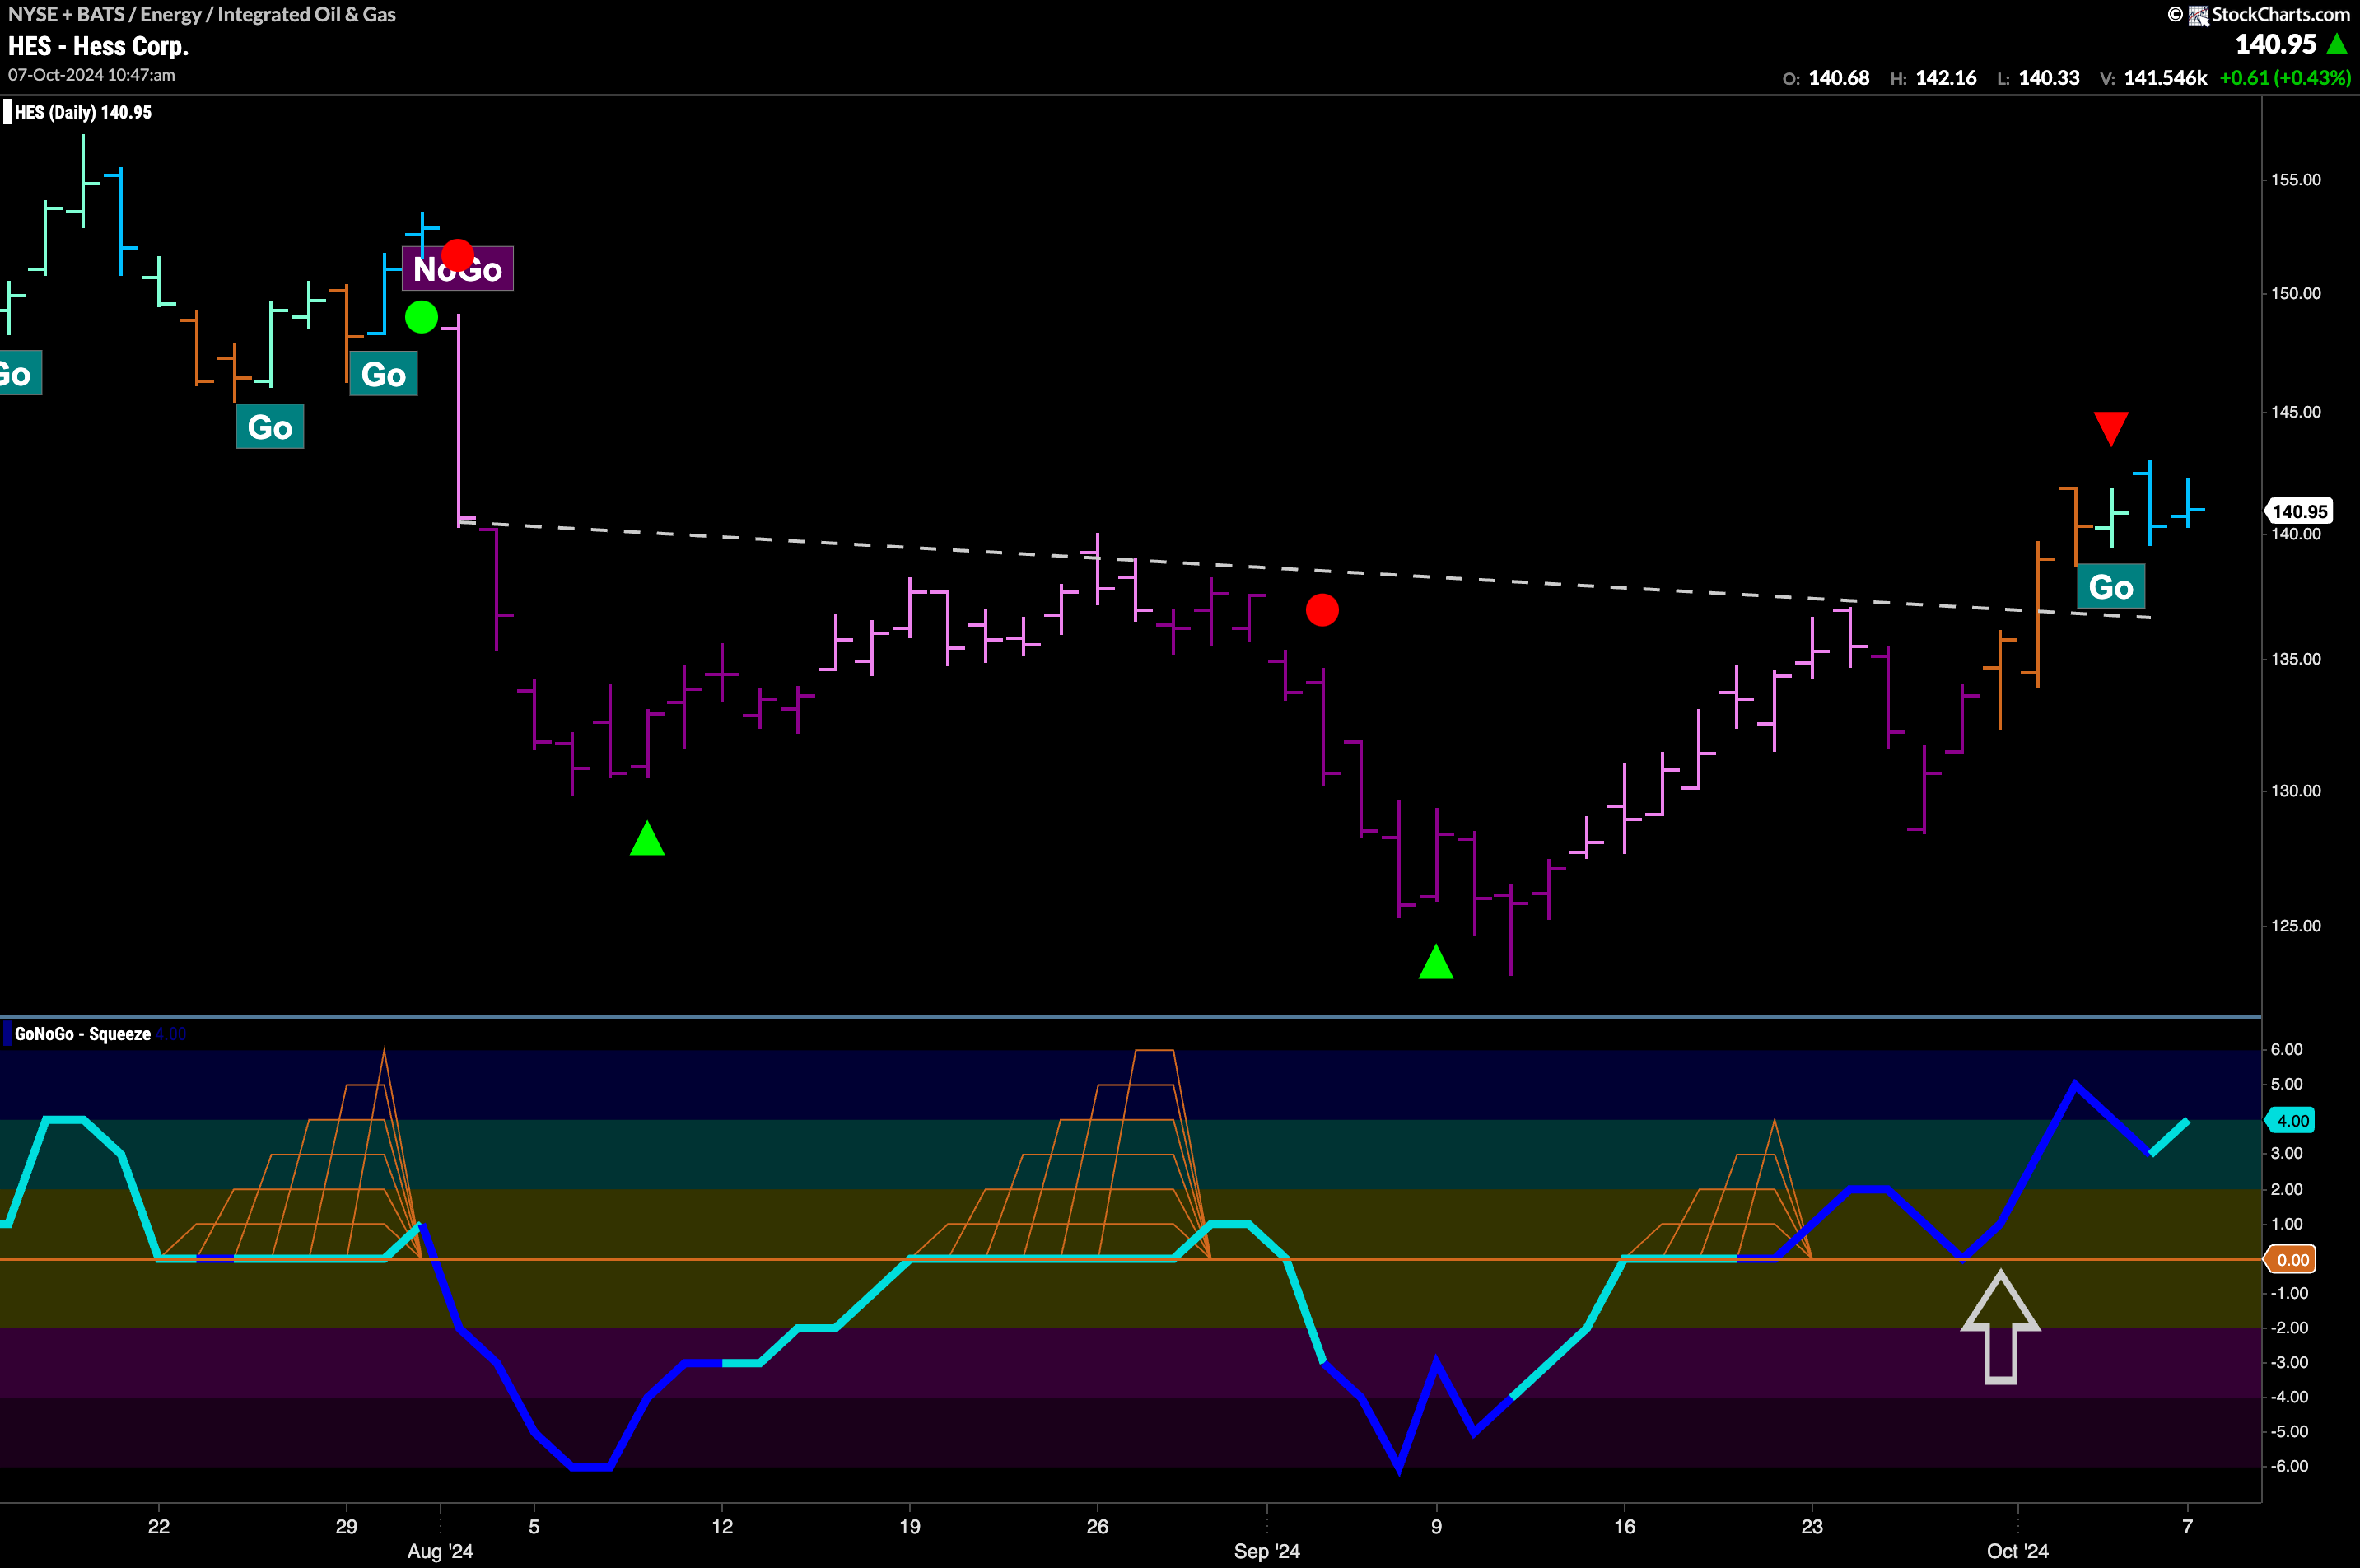Click the Go label under the October breakout bars
The image size is (2360, 1568).
coord(2111,587)
